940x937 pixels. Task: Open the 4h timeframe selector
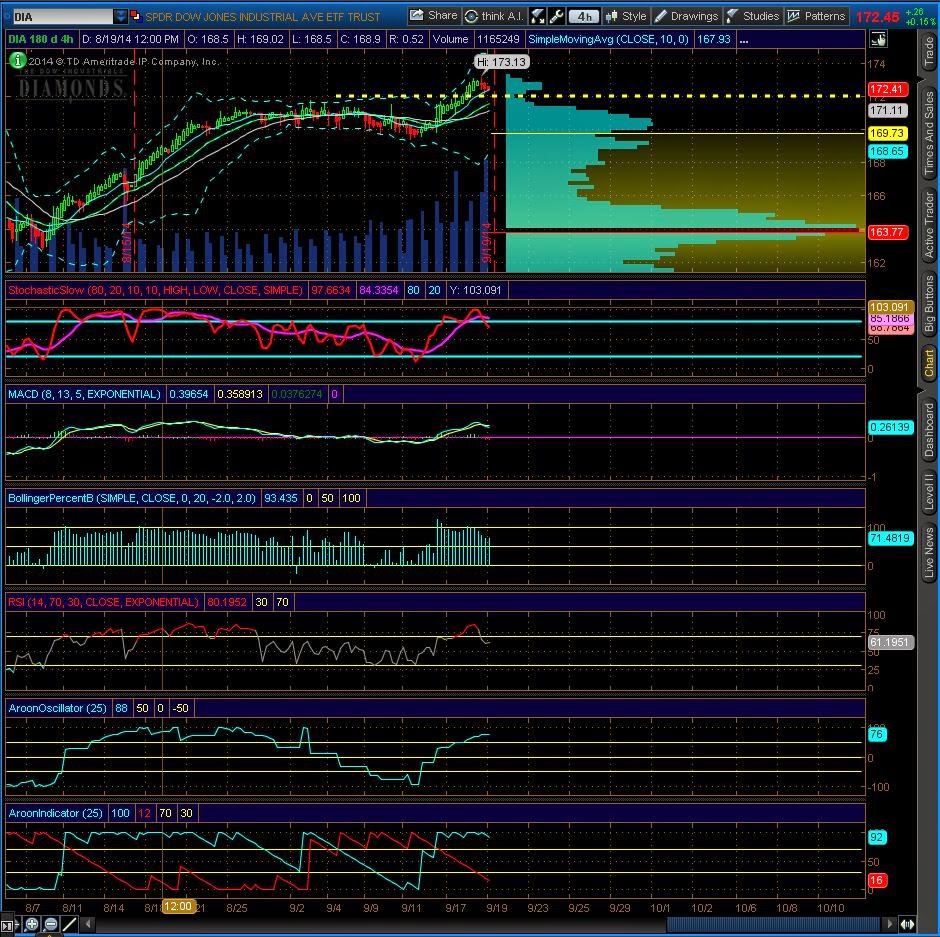[x=585, y=16]
